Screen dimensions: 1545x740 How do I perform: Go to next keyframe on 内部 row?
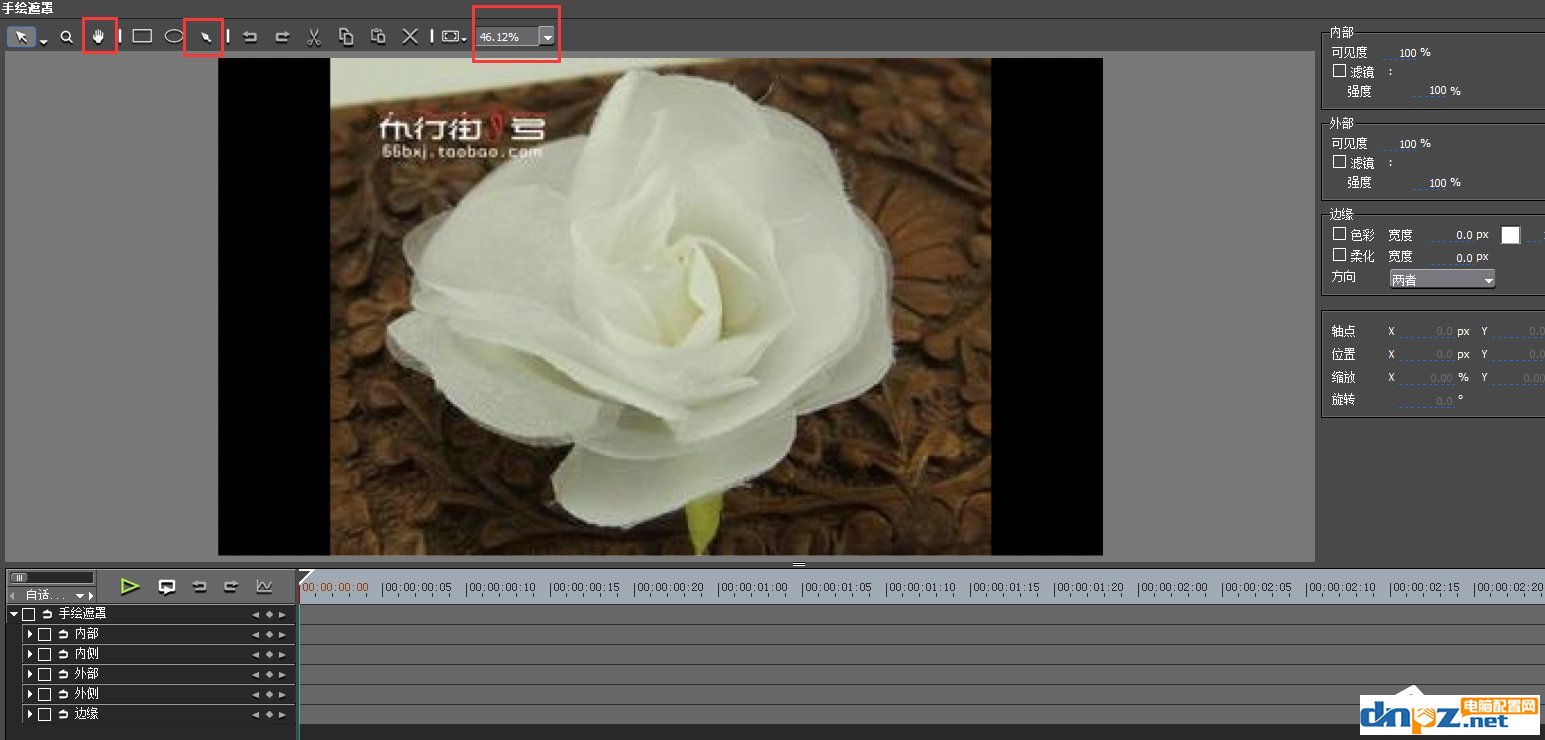pos(282,635)
